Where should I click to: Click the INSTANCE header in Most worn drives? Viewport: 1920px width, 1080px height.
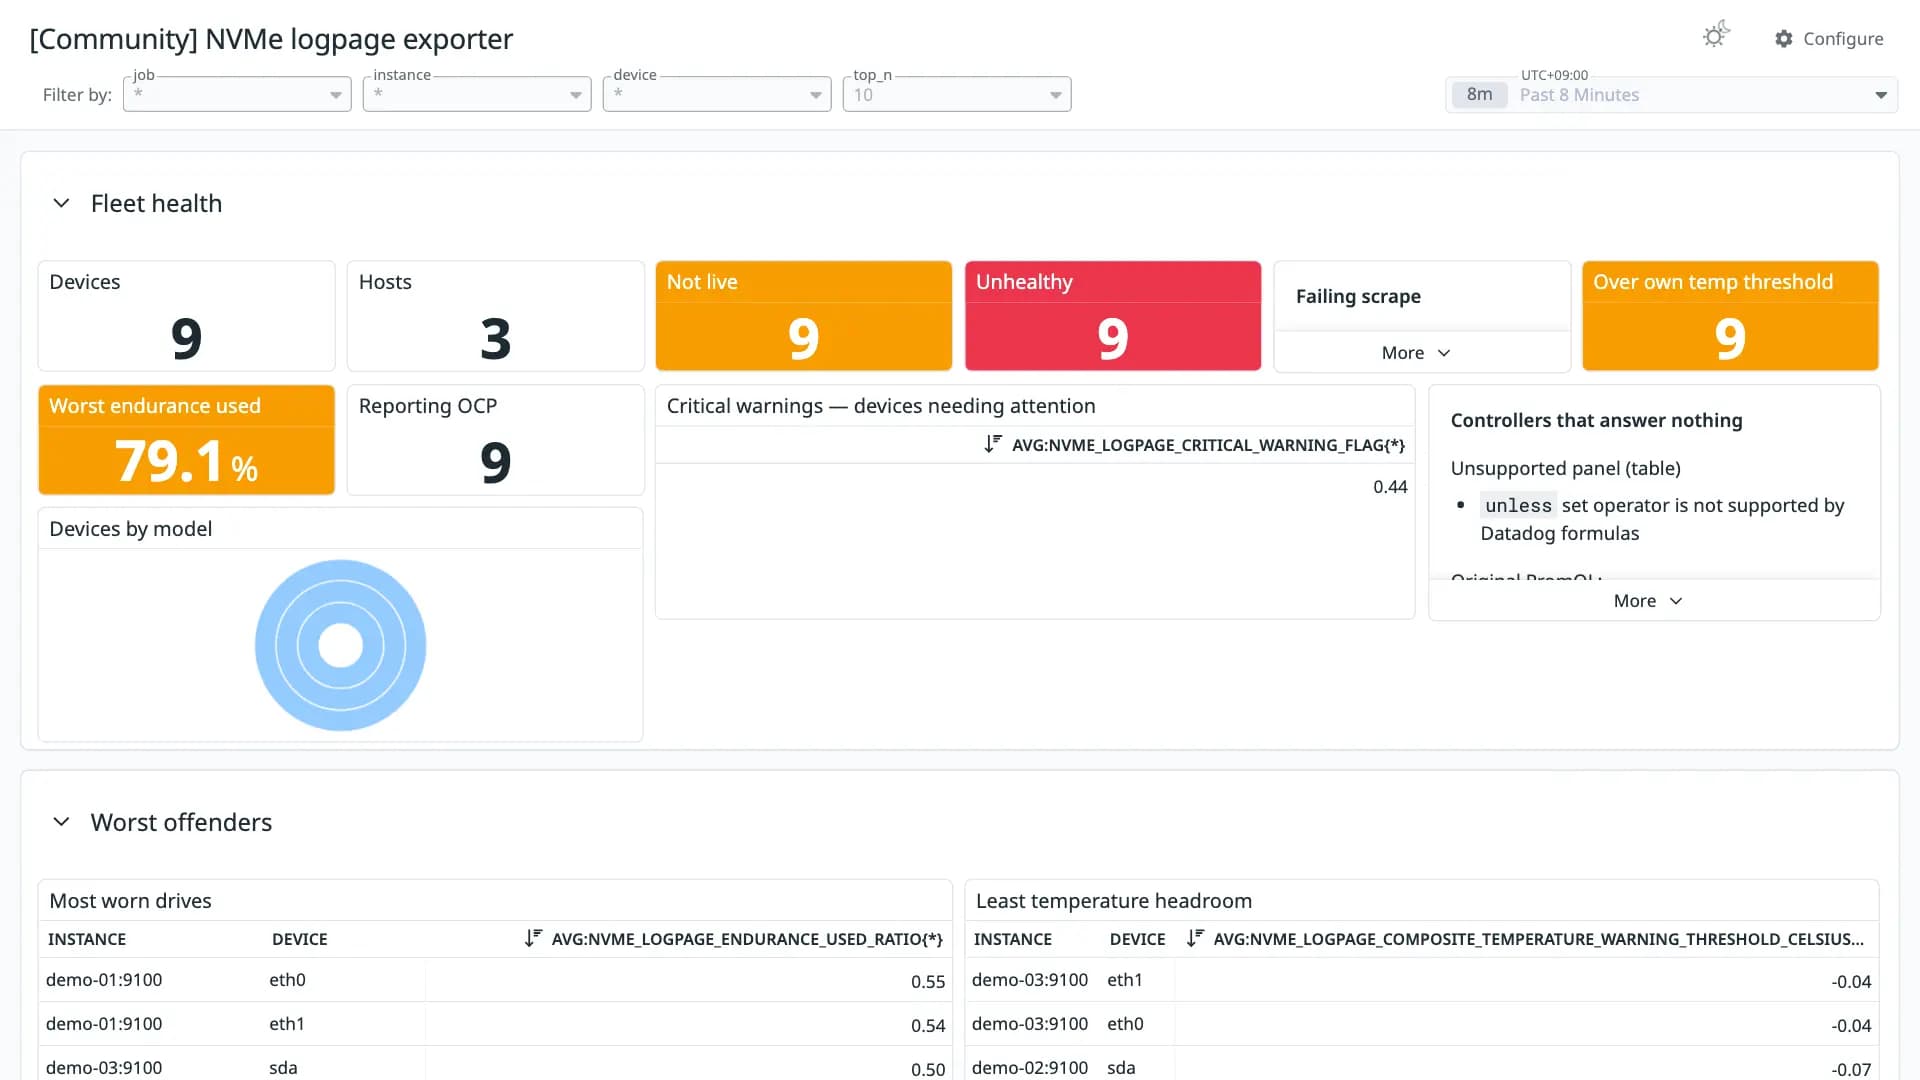[87, 939]
